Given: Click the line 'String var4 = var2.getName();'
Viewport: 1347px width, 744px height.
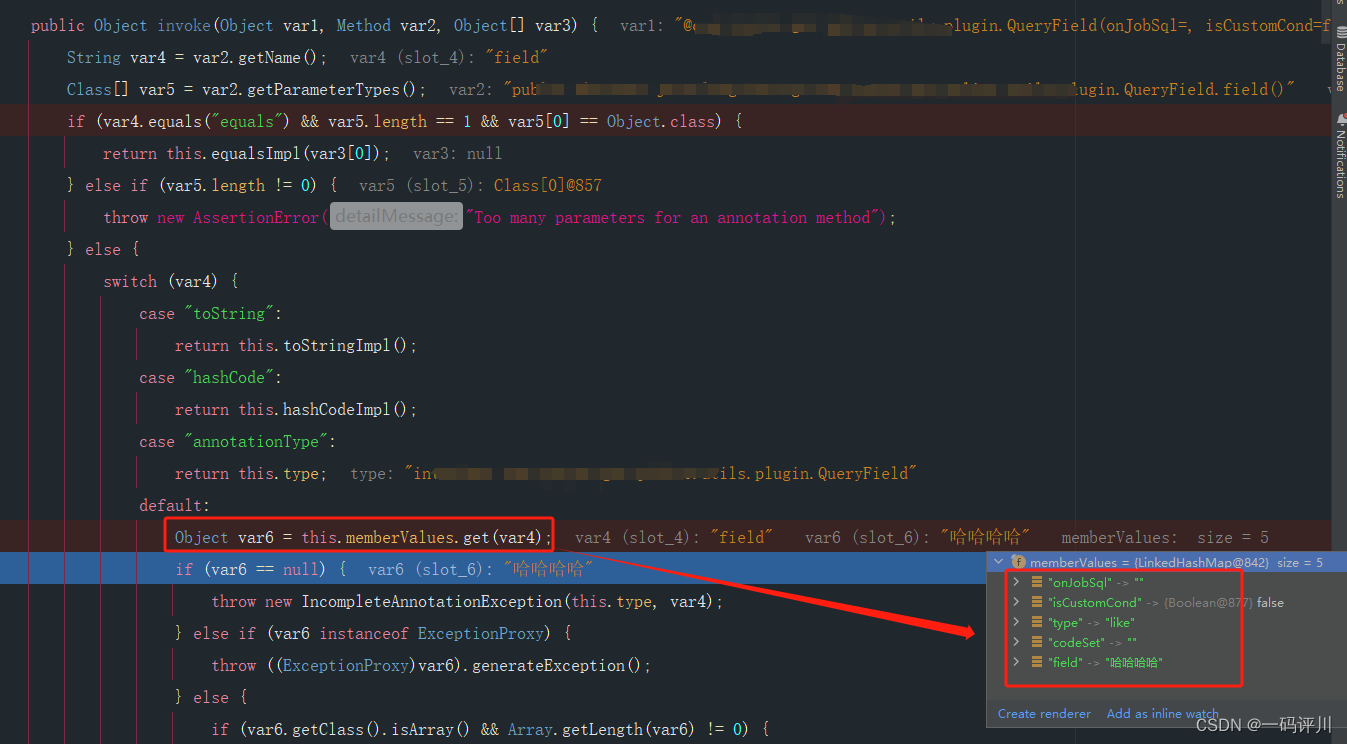Looking at the screenshot, I should [195, 57].
